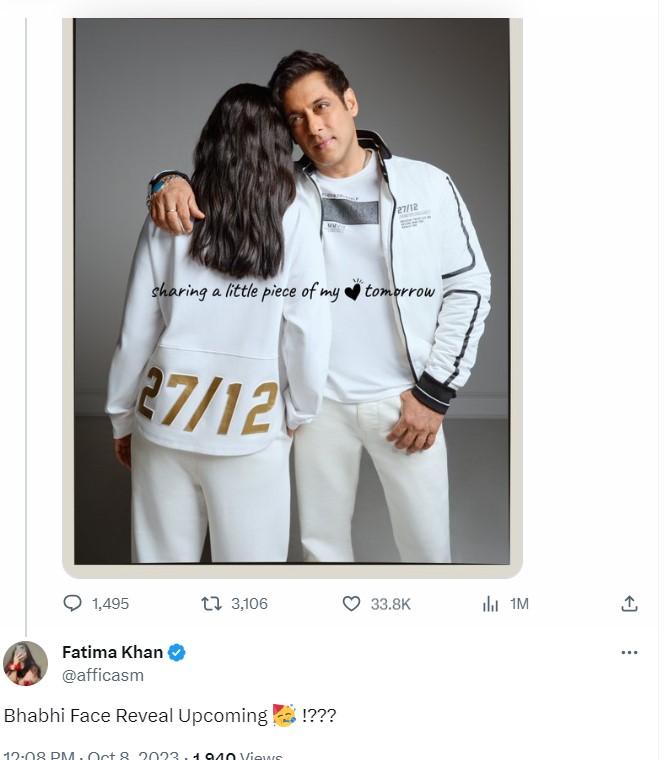Visit the @afficasm handle link
This screenshot has height=760, width=672.
click(x=103, y=675)
